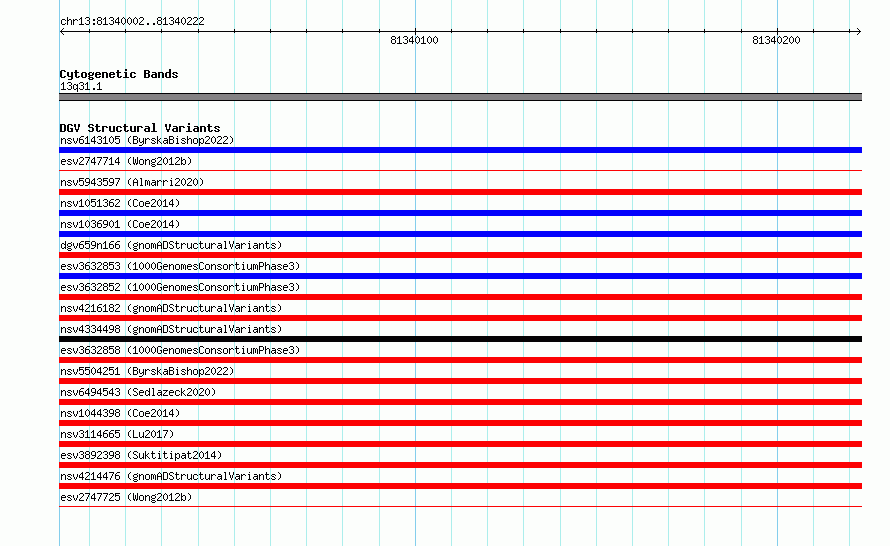This screenshot has width=890, height=546.
Task: Click the nsv5943597 (Almarri2020) label
Action: click(x=132, y=182)
